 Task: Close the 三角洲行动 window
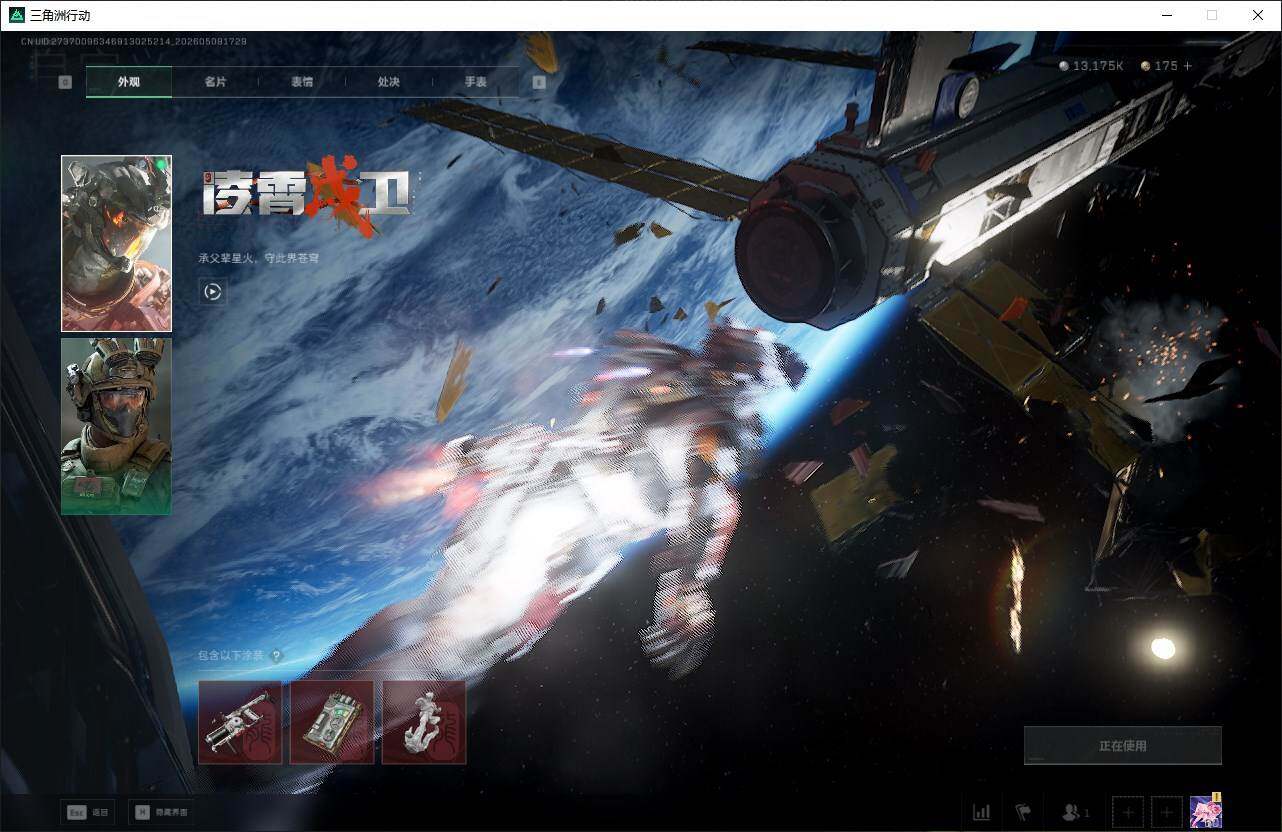(1258, 15)
